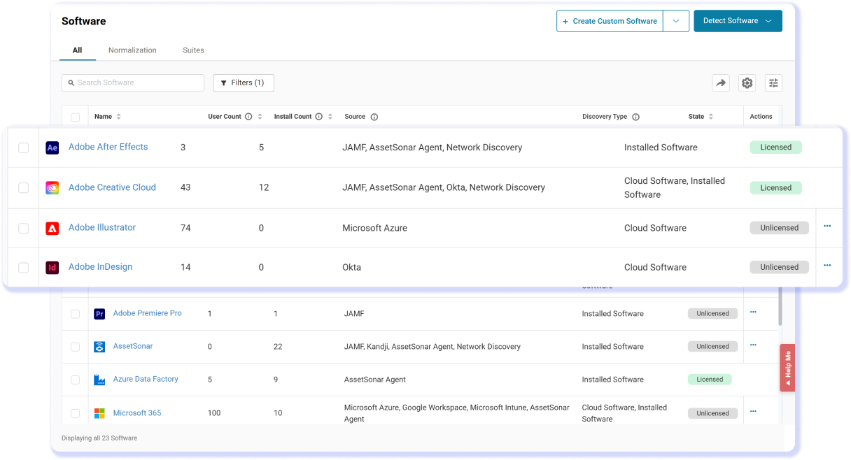
Task: Sort by User Count column arrows
Action: 260,117
